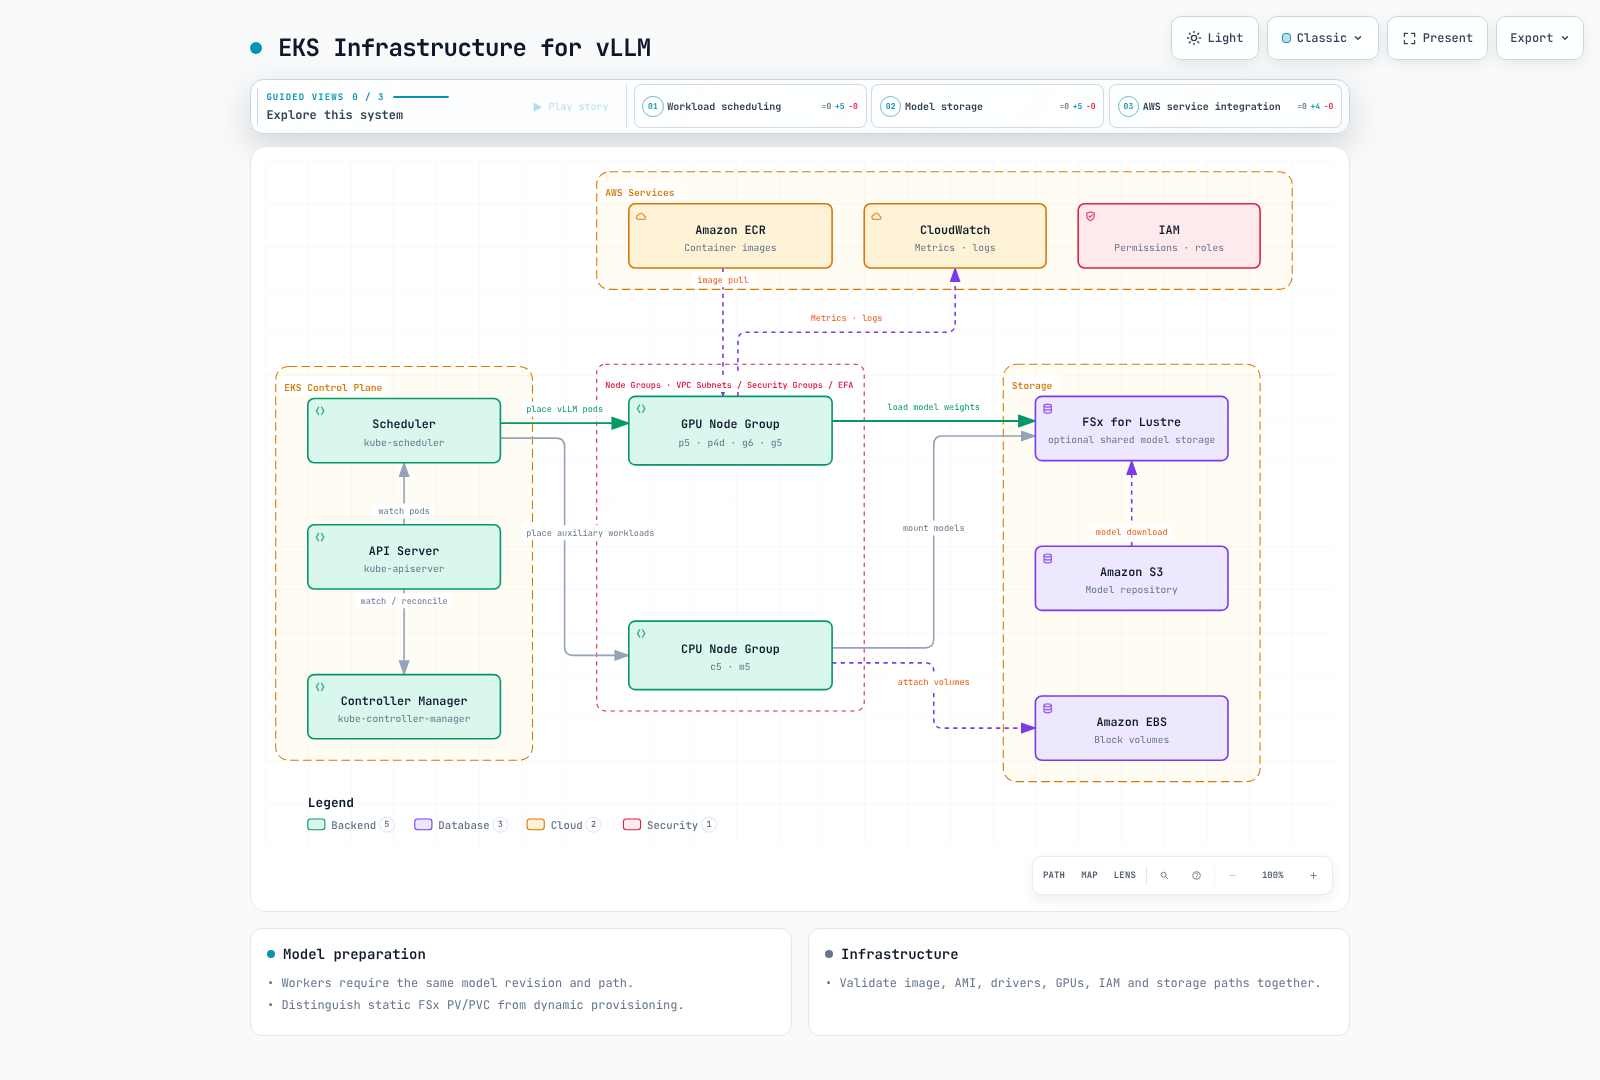Click the 'Storage' group label
The width and height of the screenshot is (1600, 1080).
pyautogui.click(x=1031, y=386)
